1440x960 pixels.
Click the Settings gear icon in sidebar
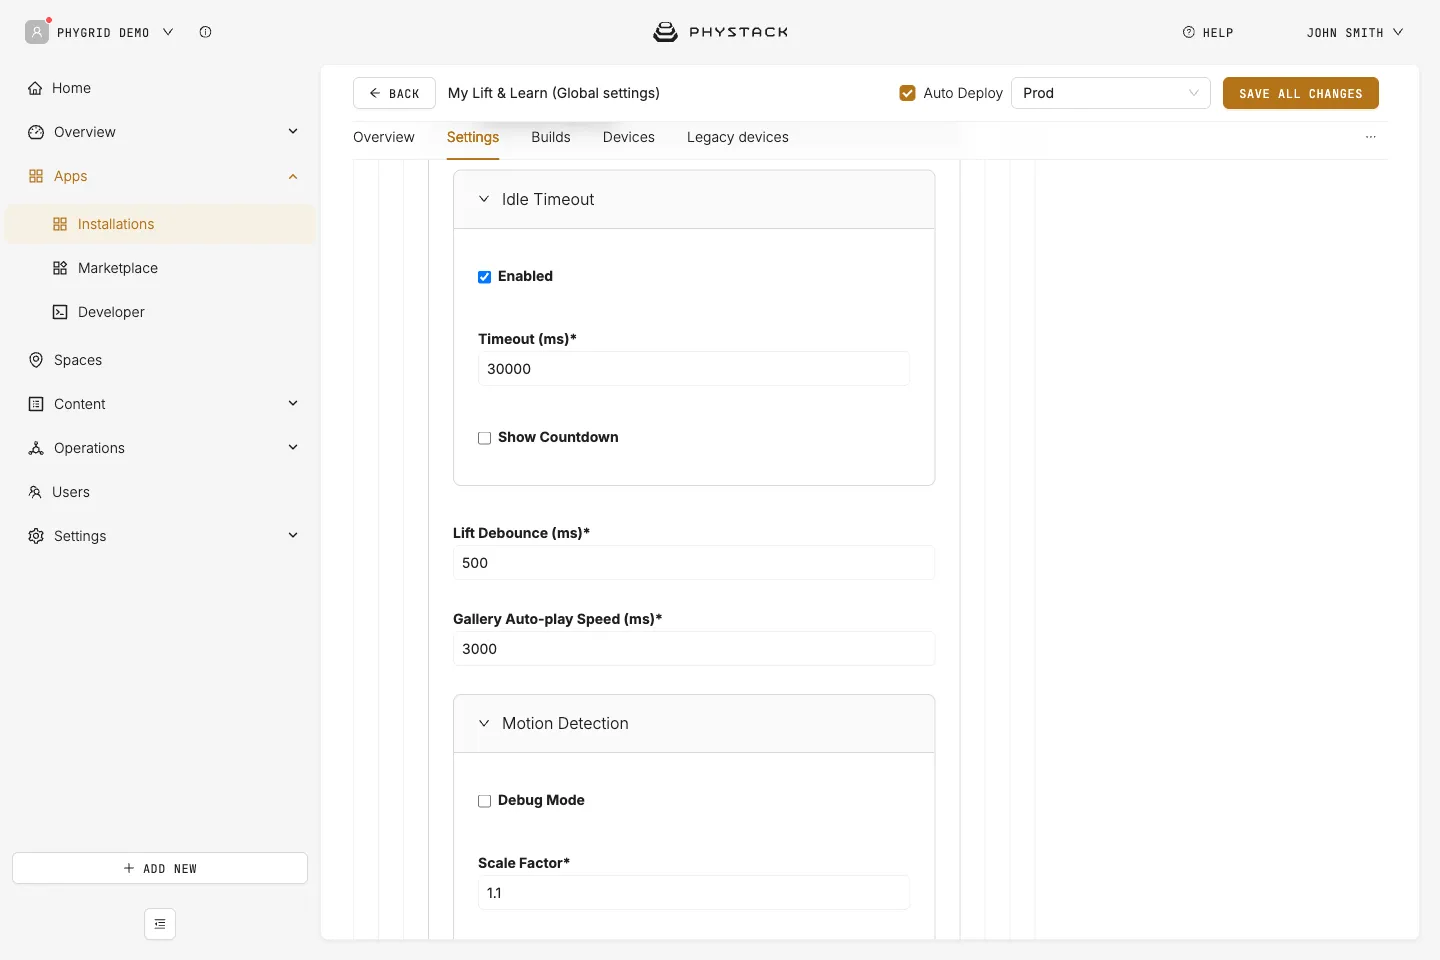(36, 536)
